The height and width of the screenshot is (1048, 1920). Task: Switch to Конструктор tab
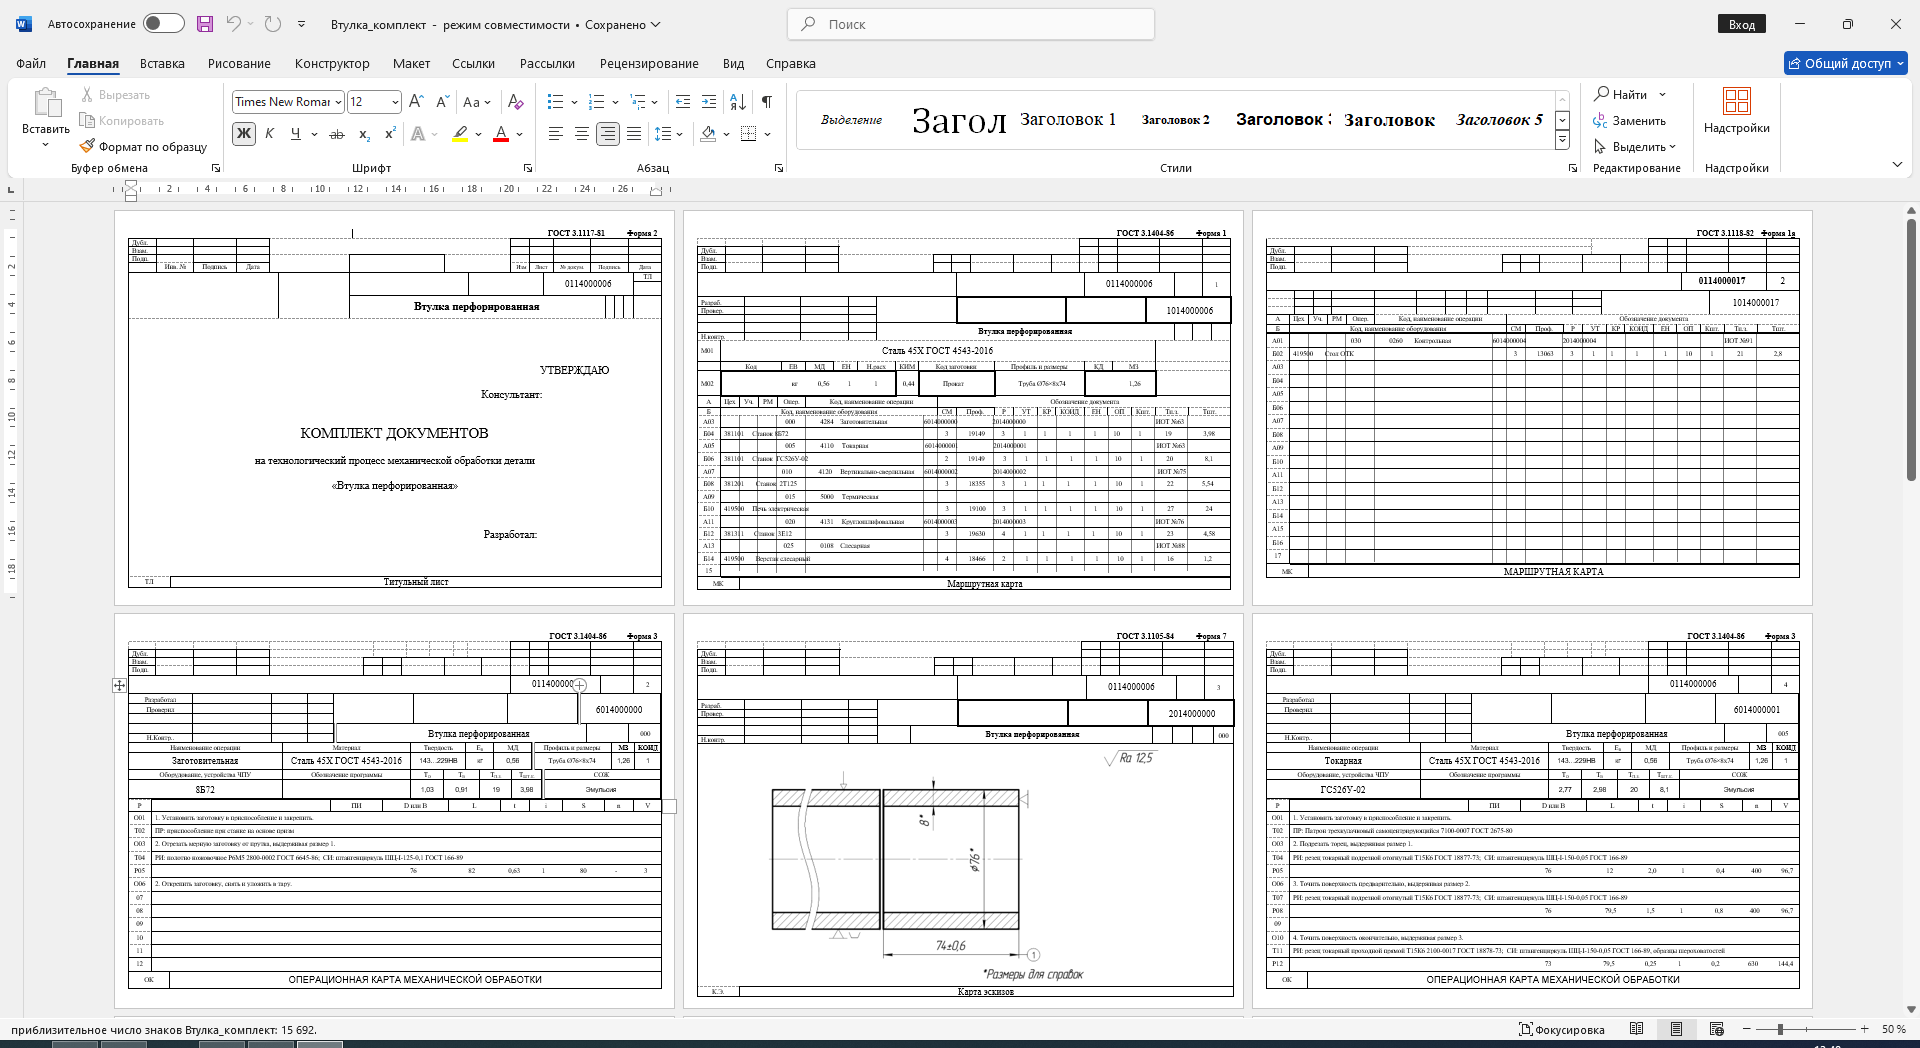[x=332, y=63]
